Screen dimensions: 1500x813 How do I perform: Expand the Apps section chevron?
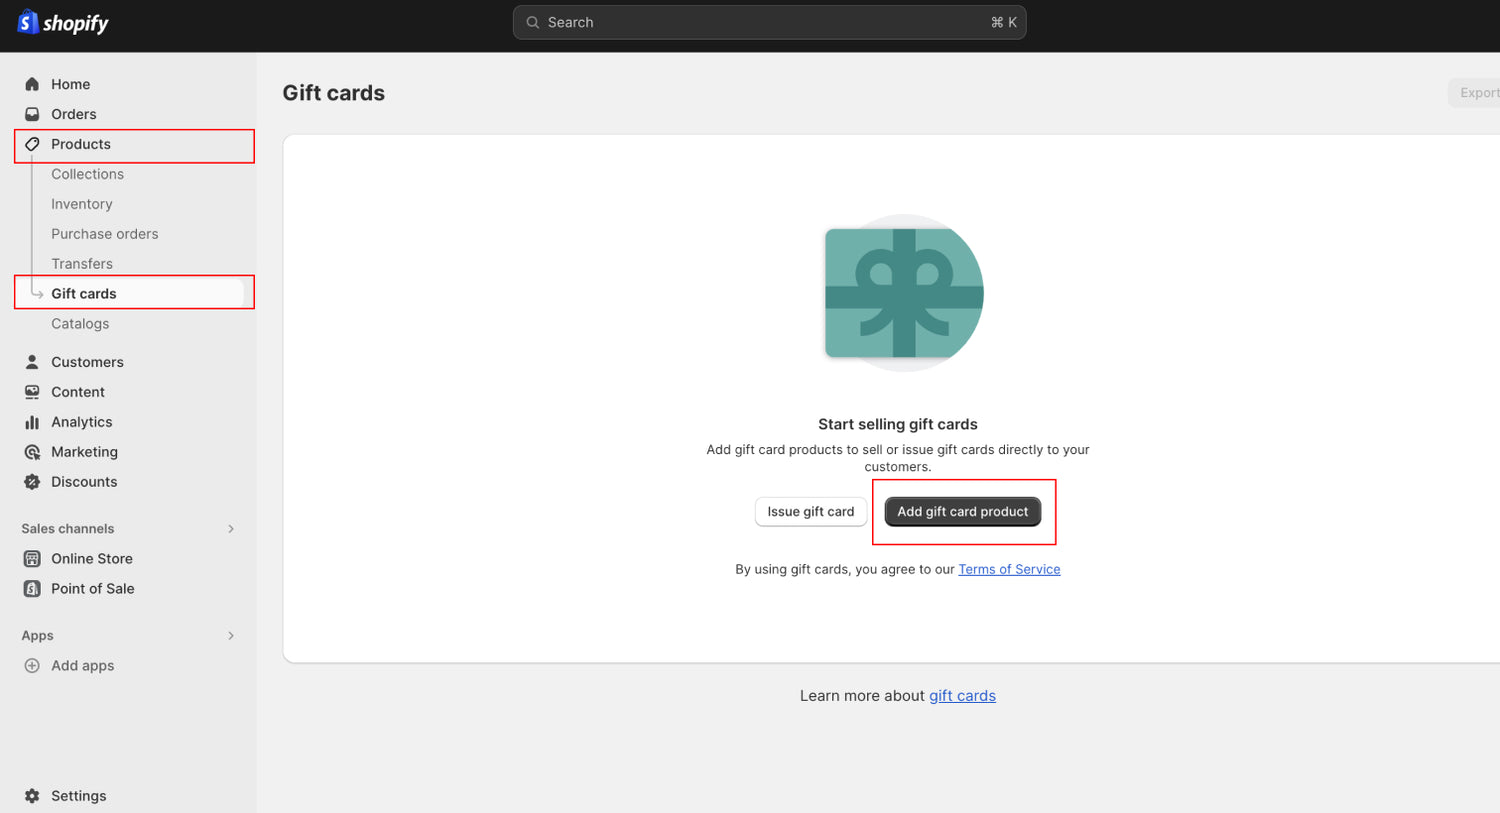coord(231,636)
